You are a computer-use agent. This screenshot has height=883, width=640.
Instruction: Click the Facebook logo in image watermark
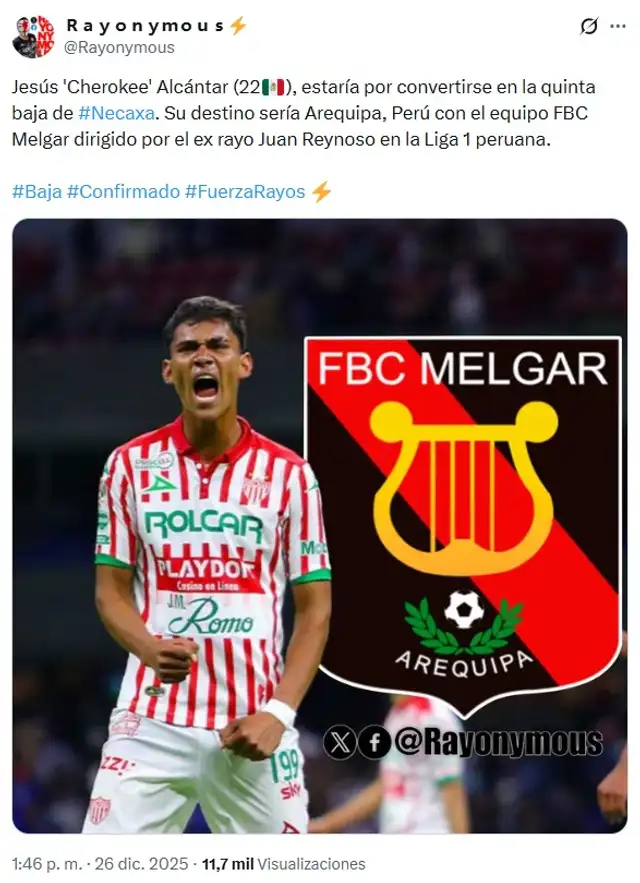pyautogui.click(x=374, y=742)
